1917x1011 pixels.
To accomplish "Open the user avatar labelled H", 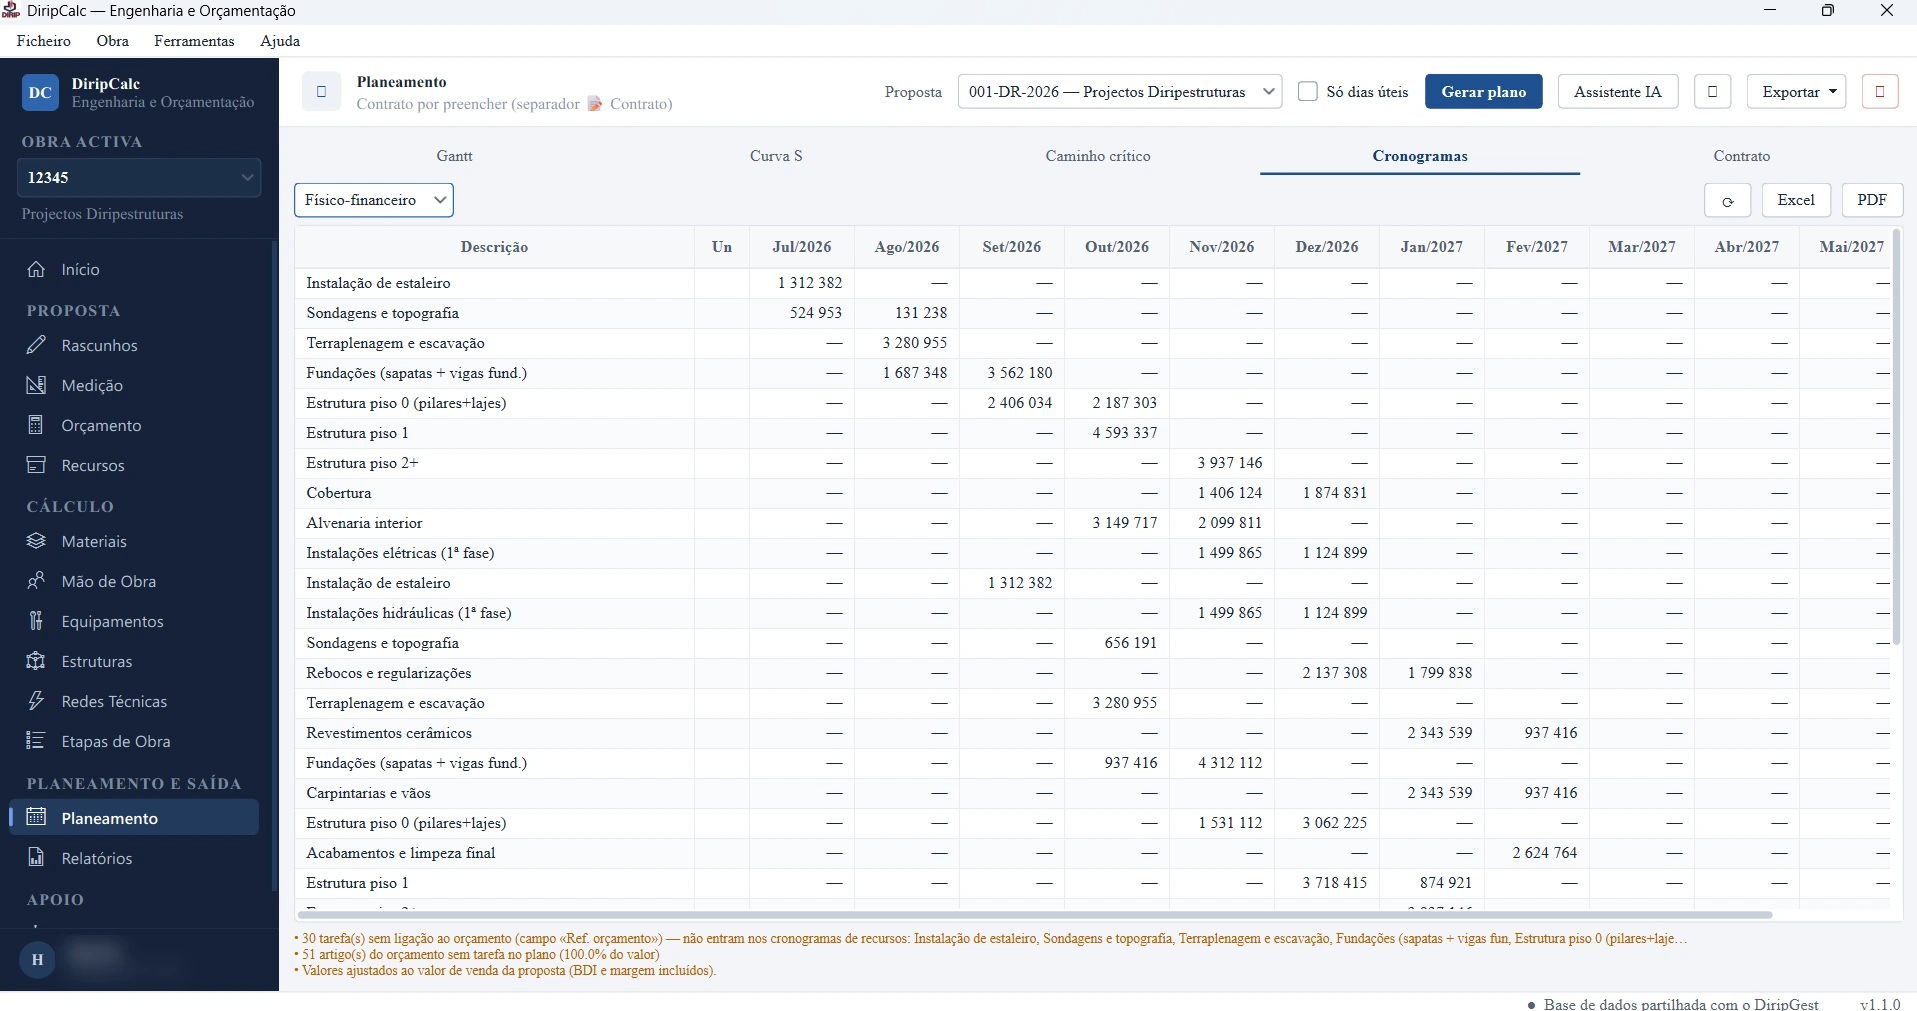I will 37,960.
